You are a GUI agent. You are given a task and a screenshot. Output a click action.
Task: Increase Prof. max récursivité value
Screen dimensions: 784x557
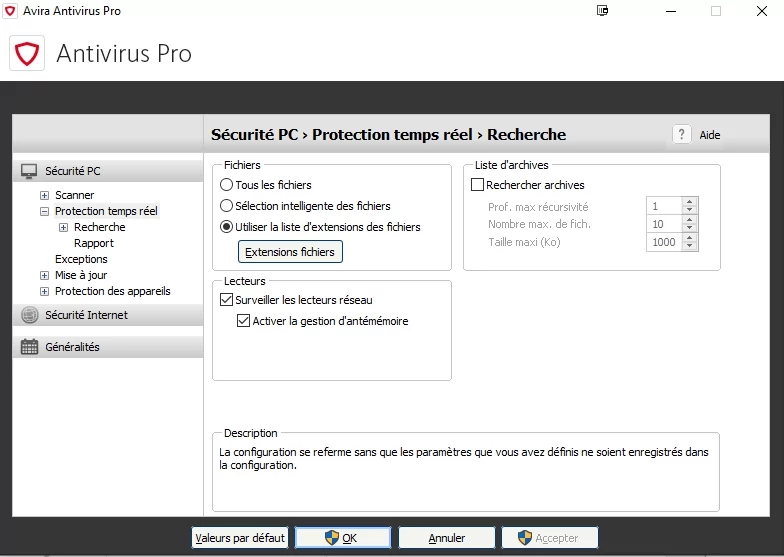(690, 202)
